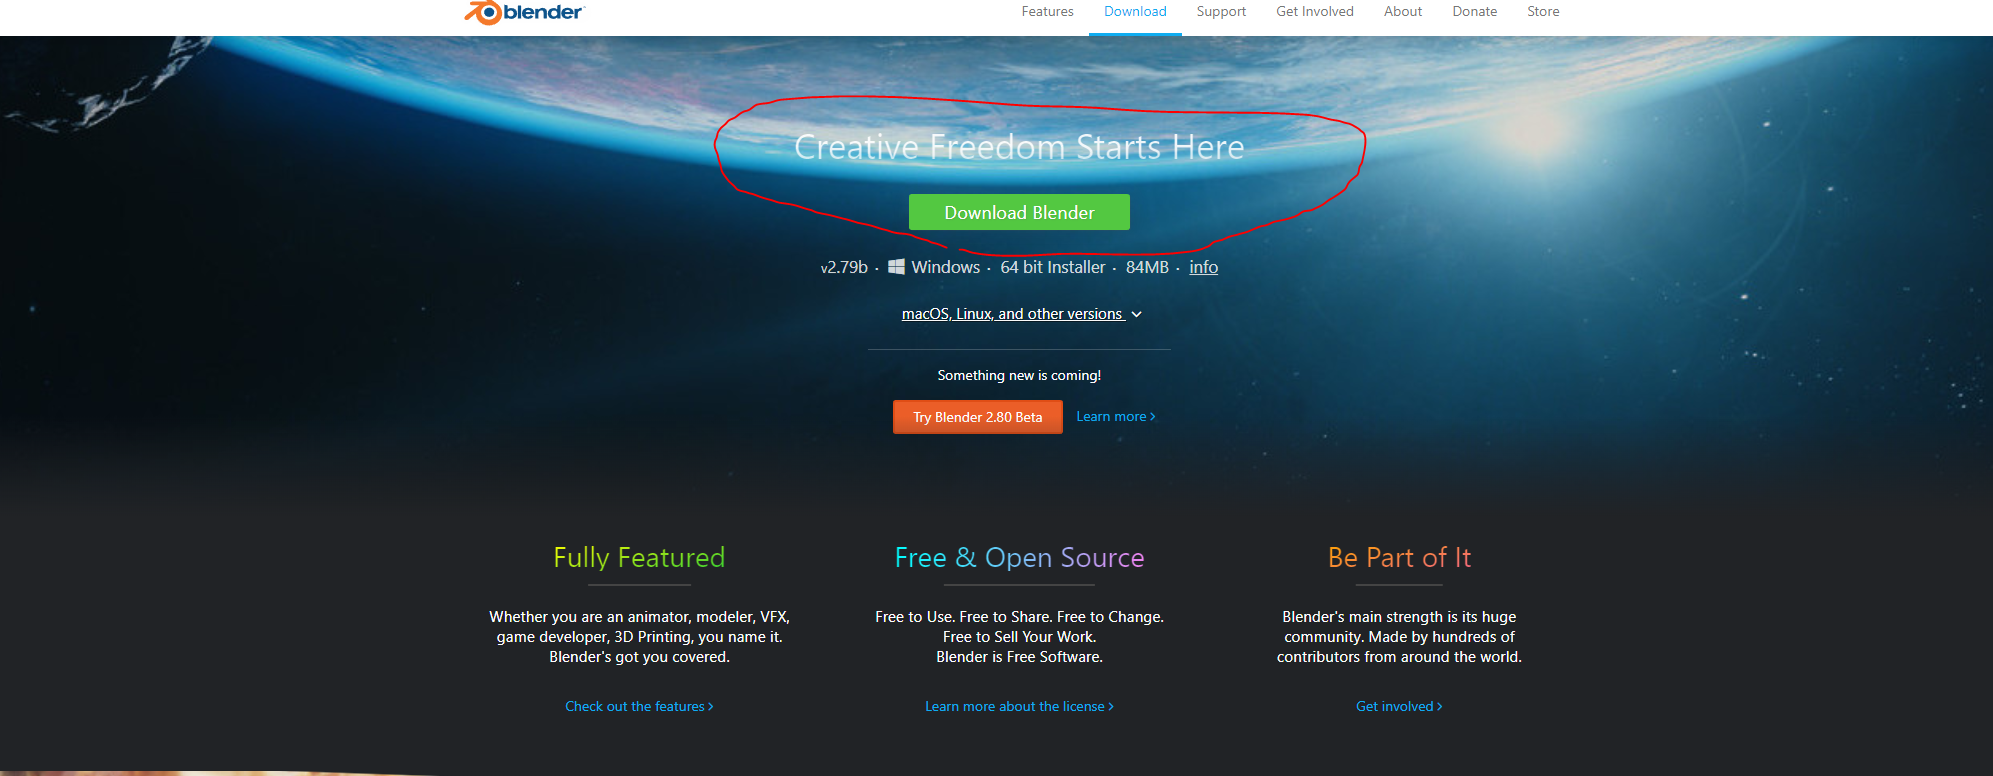Screen dimensions: 1993x776
Task: Click the 64 bit Installer text
Action: (x=1053, y=267)
